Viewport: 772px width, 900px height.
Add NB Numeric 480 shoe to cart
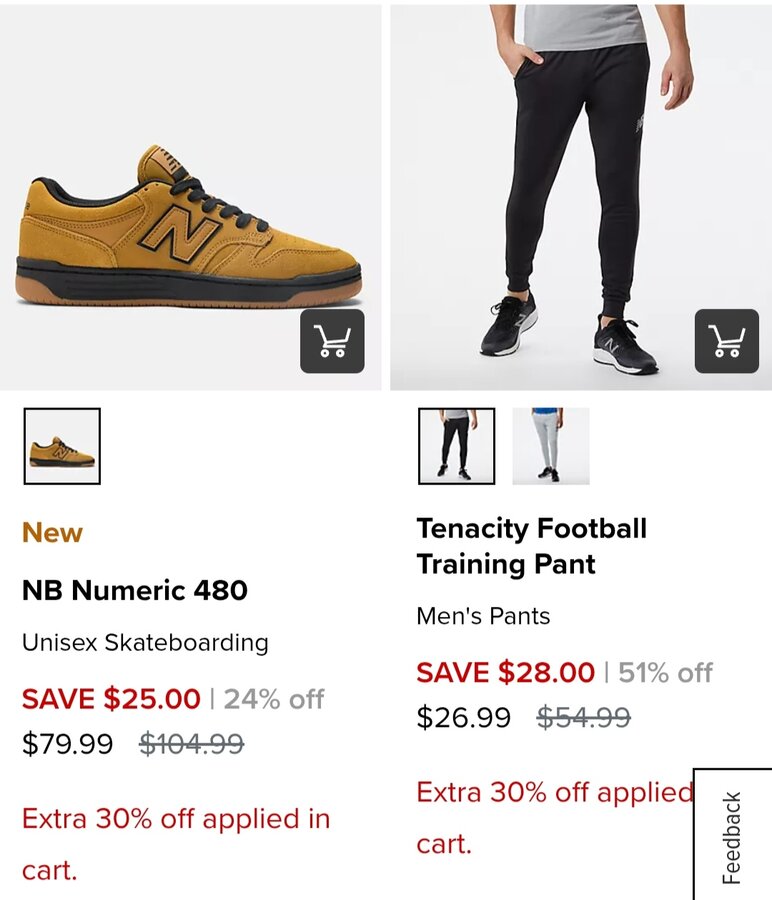332,342
